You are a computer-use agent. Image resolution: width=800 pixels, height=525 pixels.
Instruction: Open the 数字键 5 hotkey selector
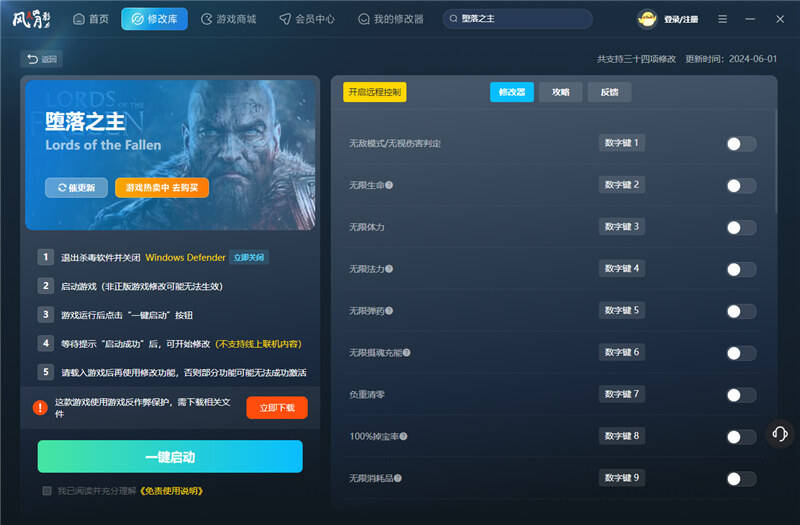622,310
